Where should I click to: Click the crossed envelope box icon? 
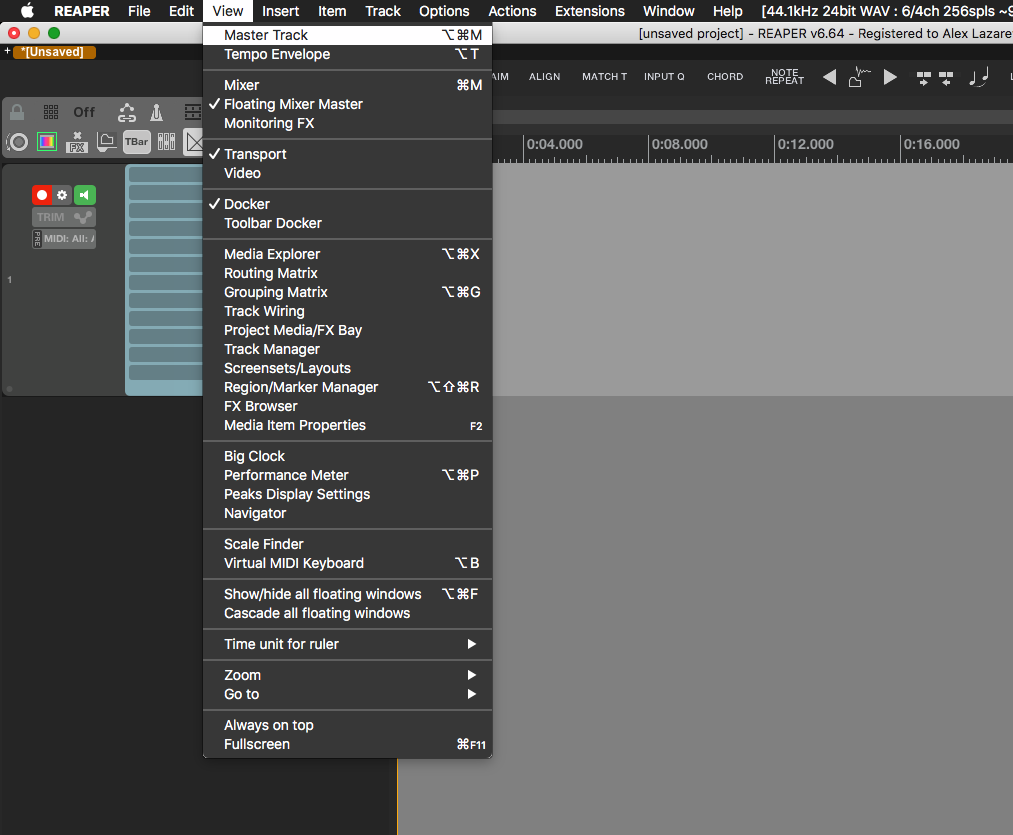coord(194,142)
